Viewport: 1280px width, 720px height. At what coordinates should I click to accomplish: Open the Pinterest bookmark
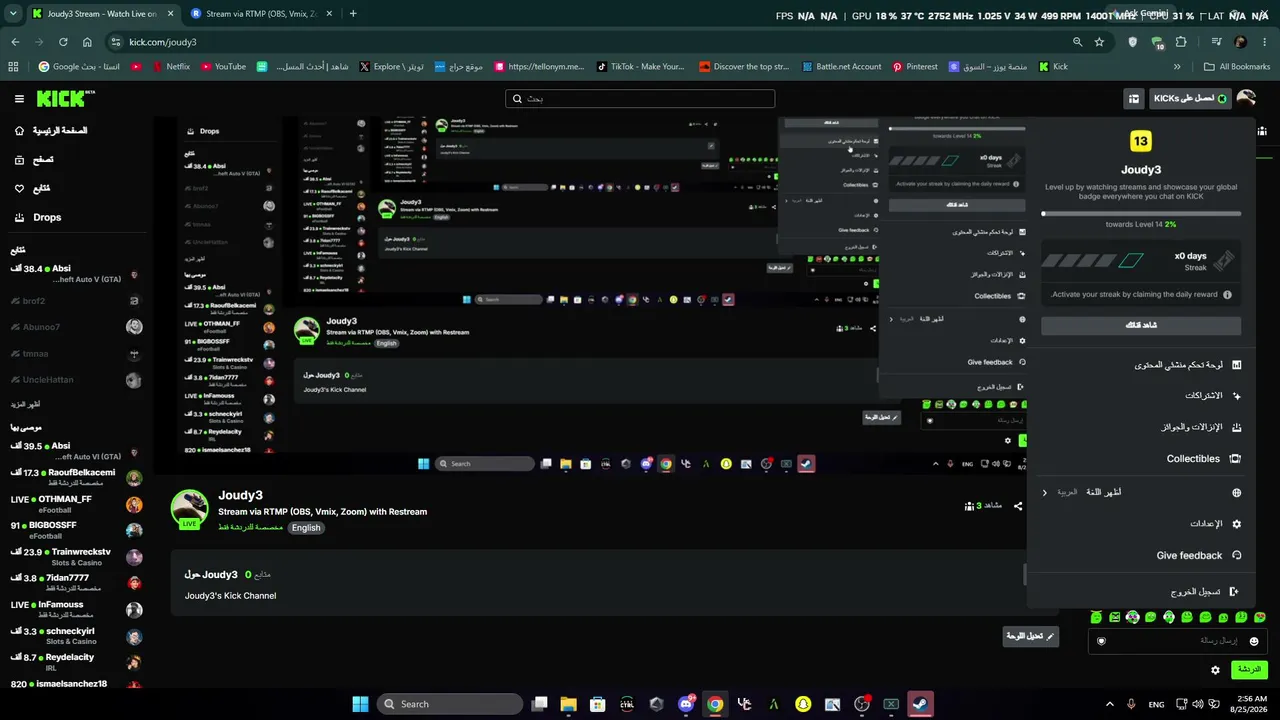tap(915, 67)
